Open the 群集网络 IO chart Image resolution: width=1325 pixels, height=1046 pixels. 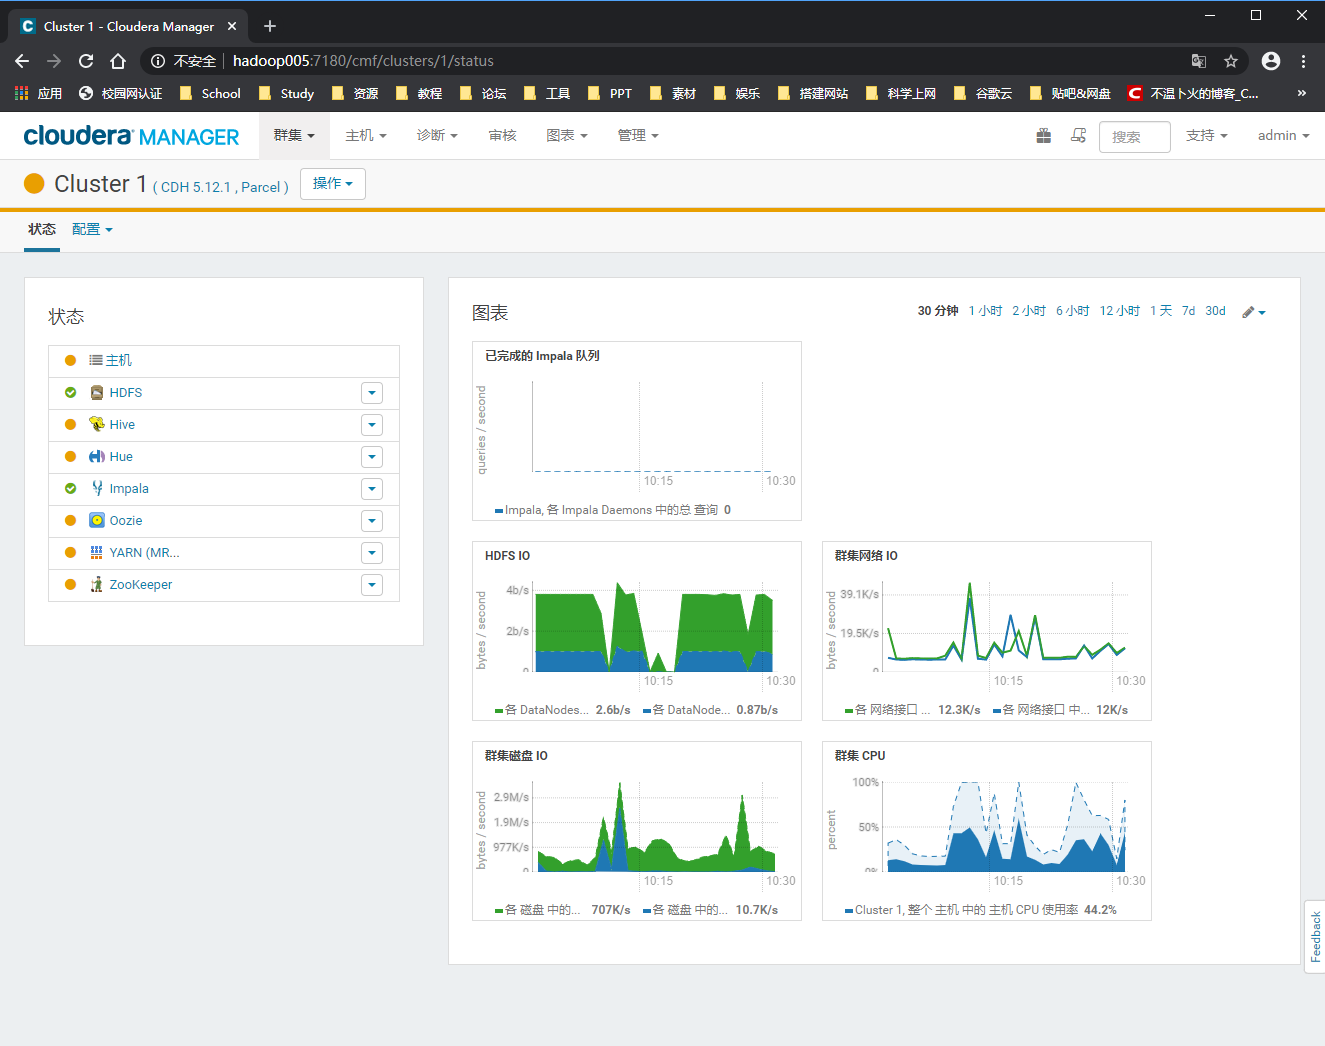point(987,630)
